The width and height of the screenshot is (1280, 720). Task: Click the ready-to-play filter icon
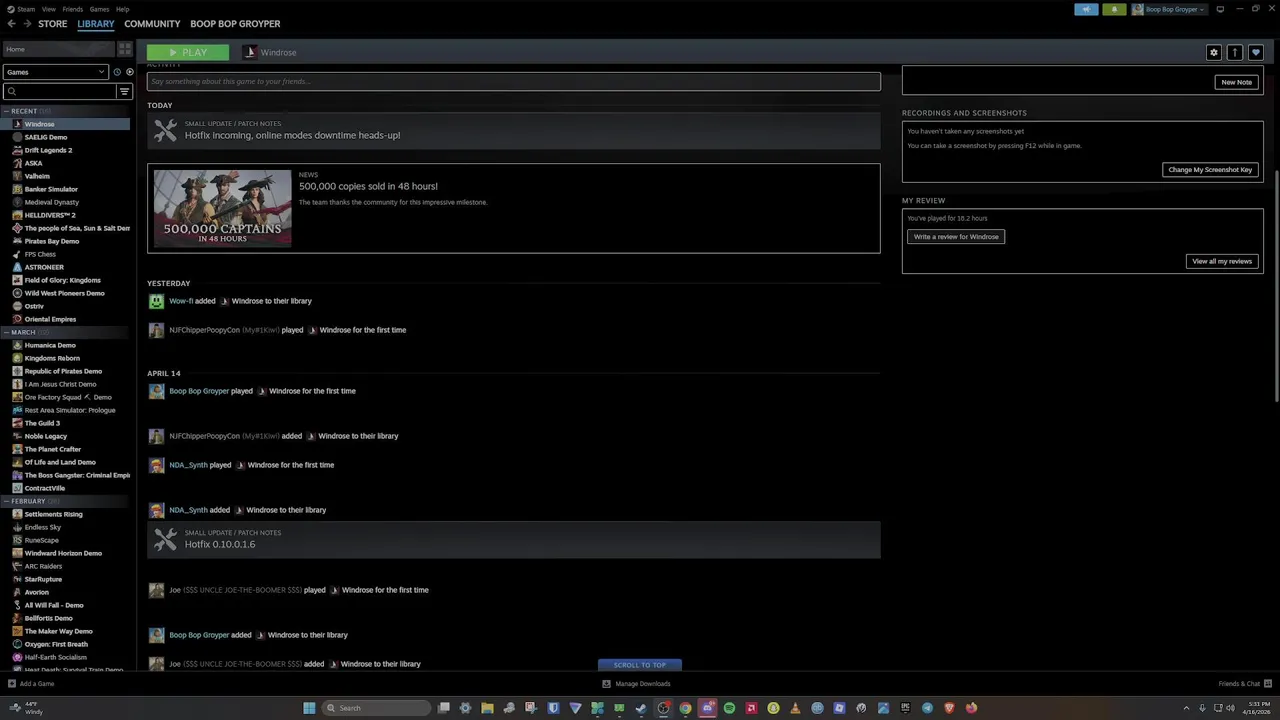click(x=129, y=72)
